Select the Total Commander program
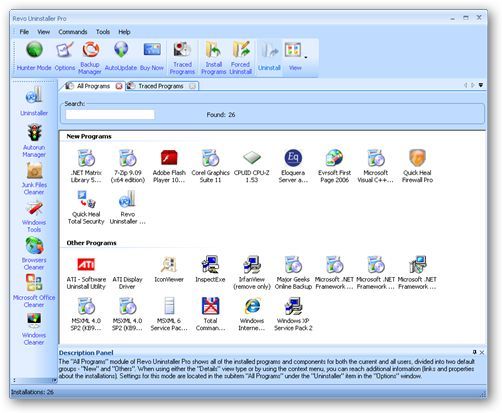This screenshot has width=502, height=413. [210, 314]
